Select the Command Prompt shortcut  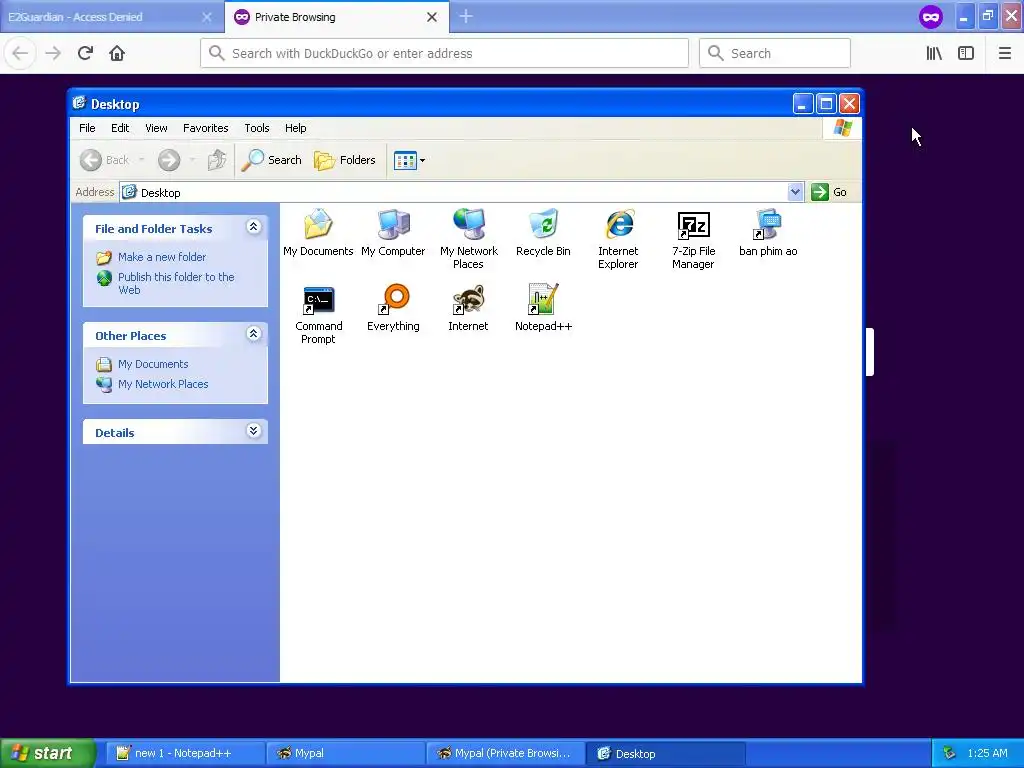pos(318,314)
